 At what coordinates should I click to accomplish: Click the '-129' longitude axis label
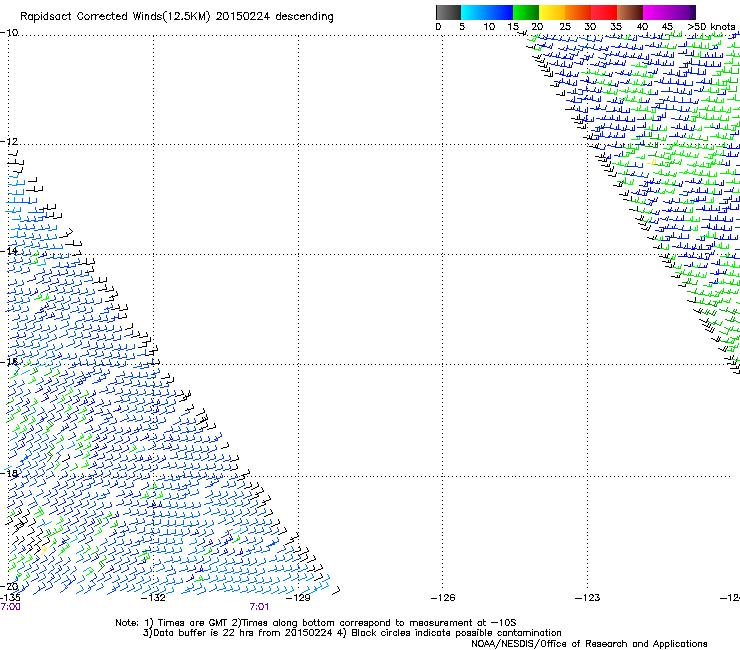[298, 598]
